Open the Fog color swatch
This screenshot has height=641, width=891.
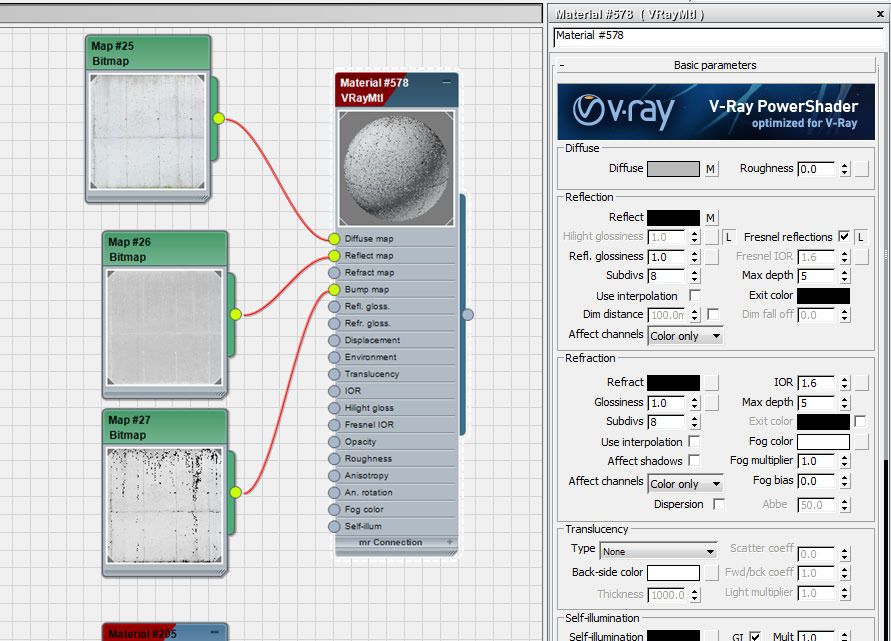pos(823,442)
